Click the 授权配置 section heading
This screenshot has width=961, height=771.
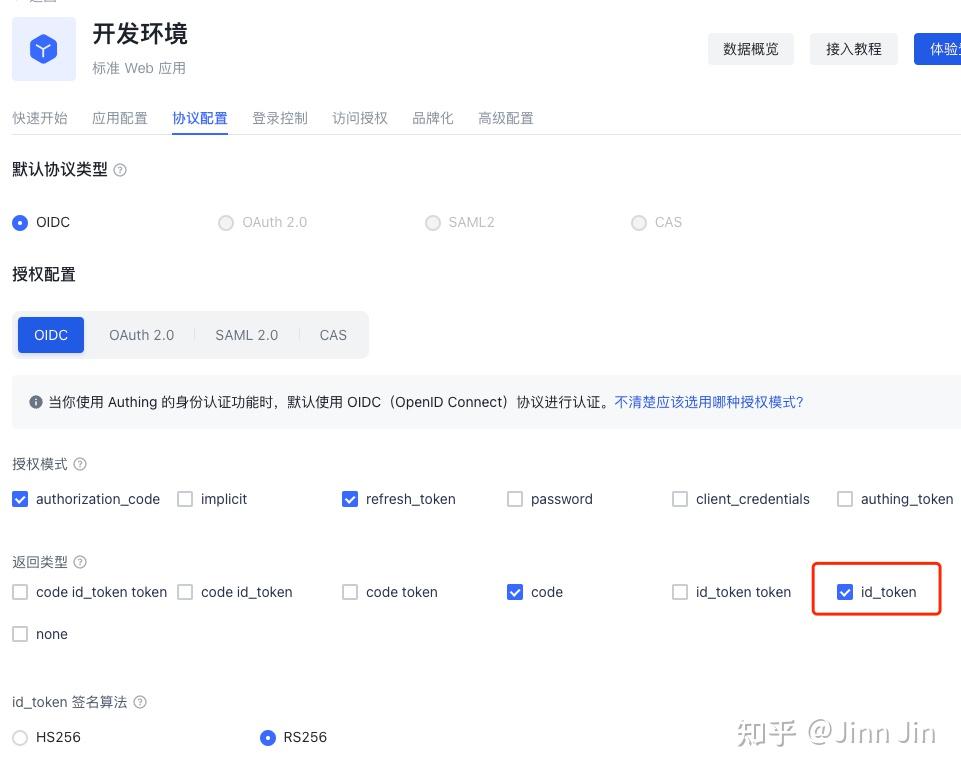(44, 274)
